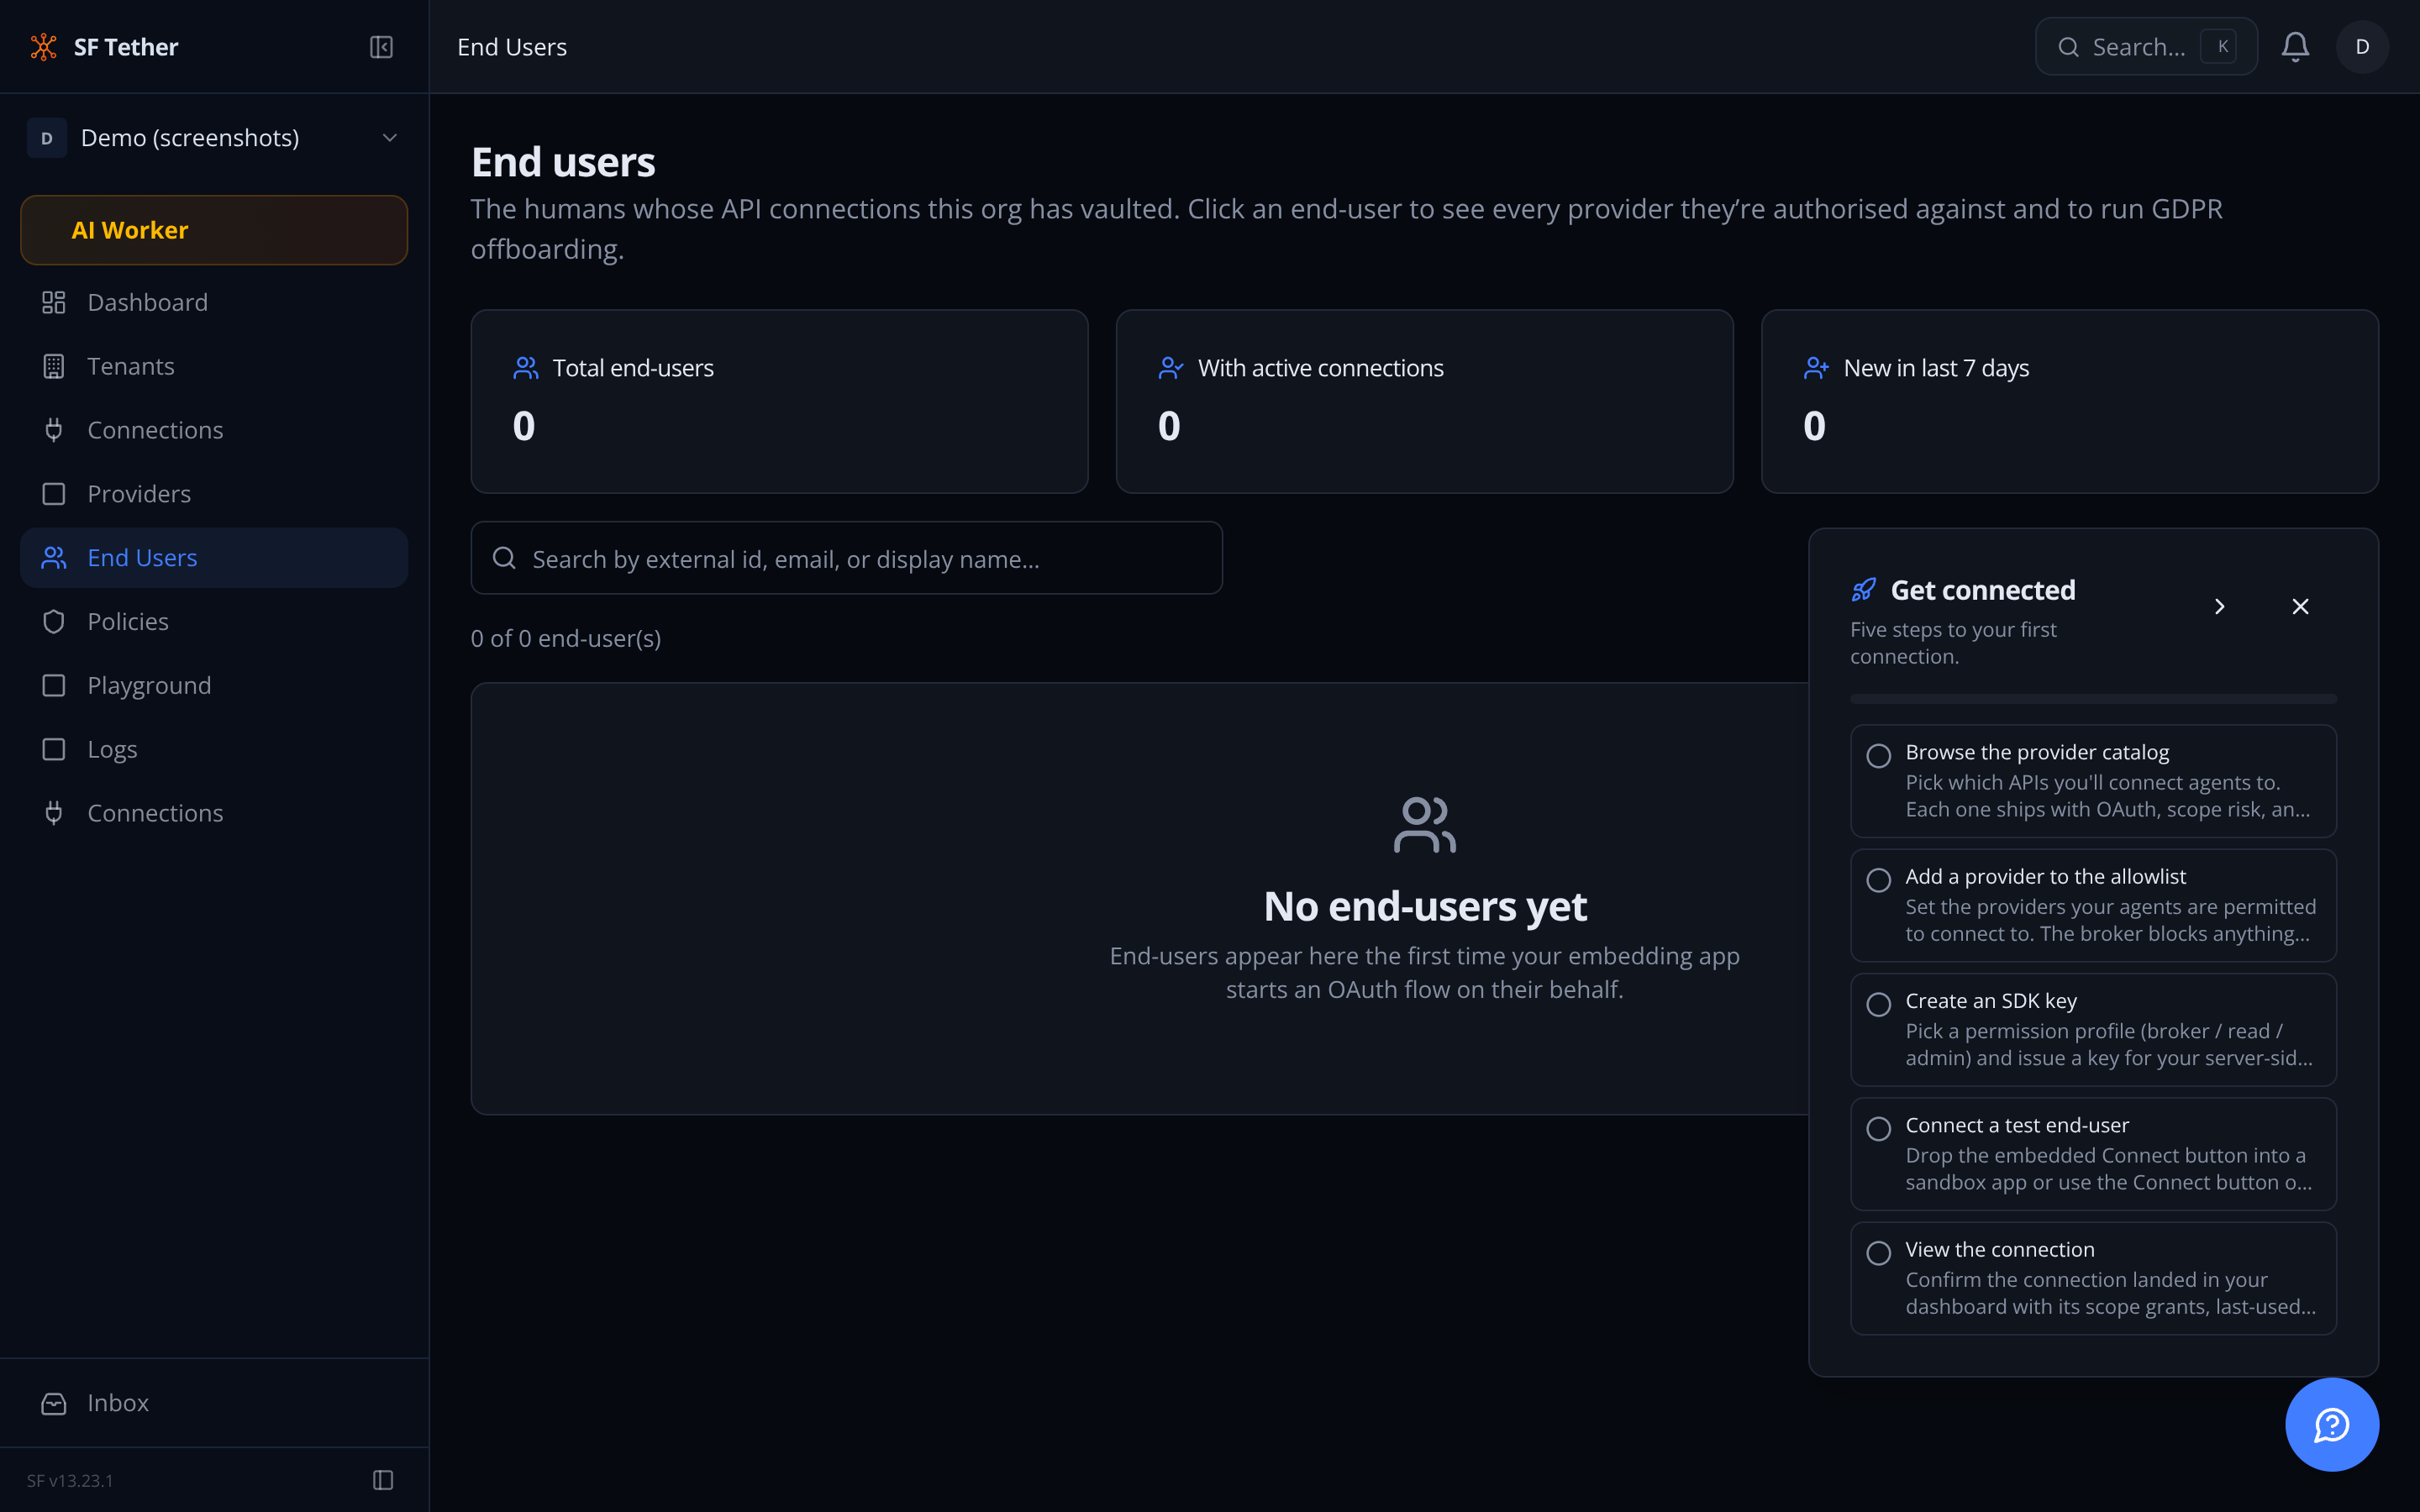Click the magnifier icon in end-user search
Viewport: 2420px width, 1512px height.
[504, 558]
